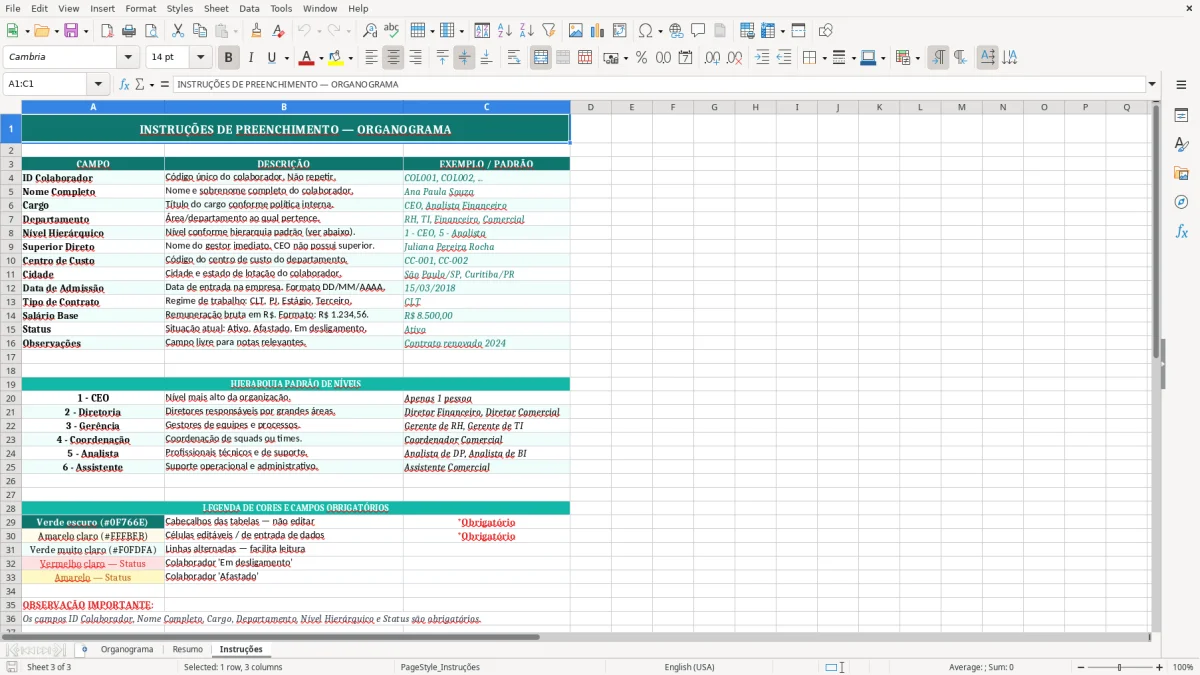Viewport: 1200px width, 675px height.
Task: Open the Name Box dropdown arrow
Action: tap(98, 84)
